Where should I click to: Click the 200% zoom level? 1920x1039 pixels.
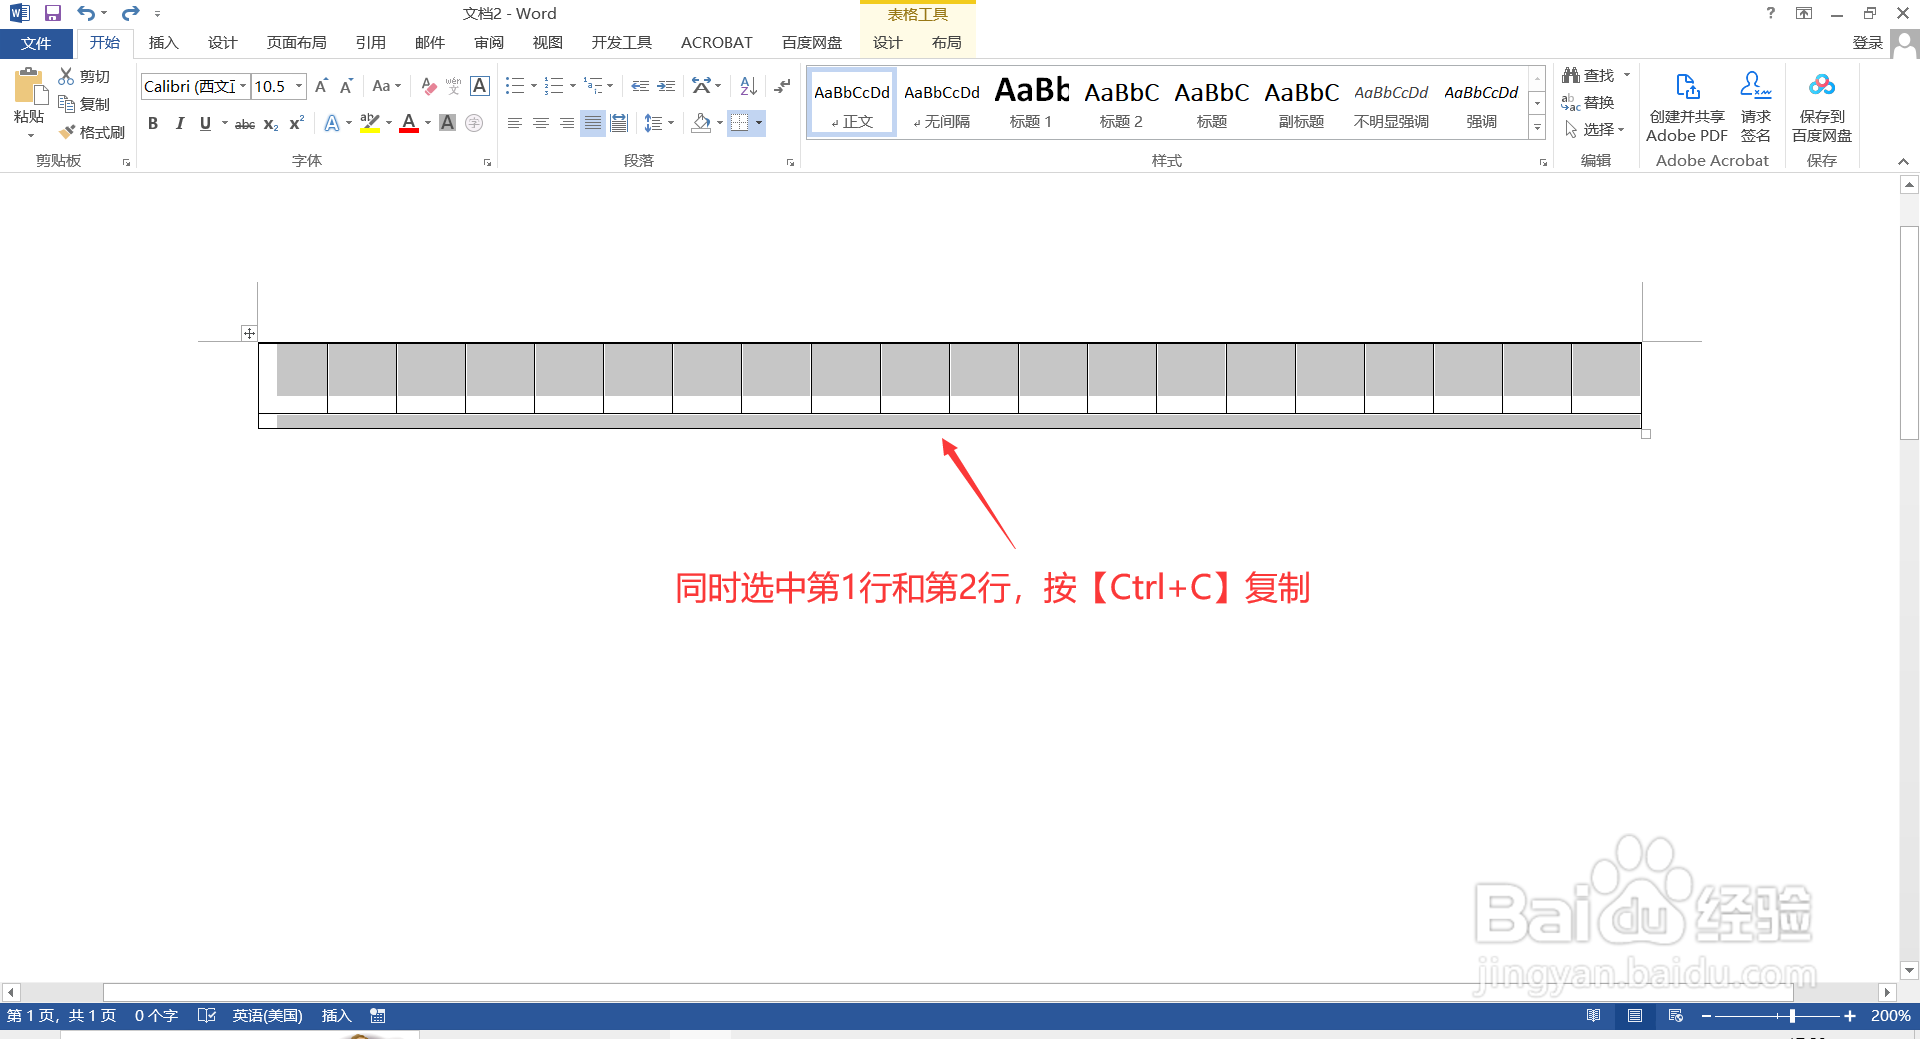coord(1890,1016)
